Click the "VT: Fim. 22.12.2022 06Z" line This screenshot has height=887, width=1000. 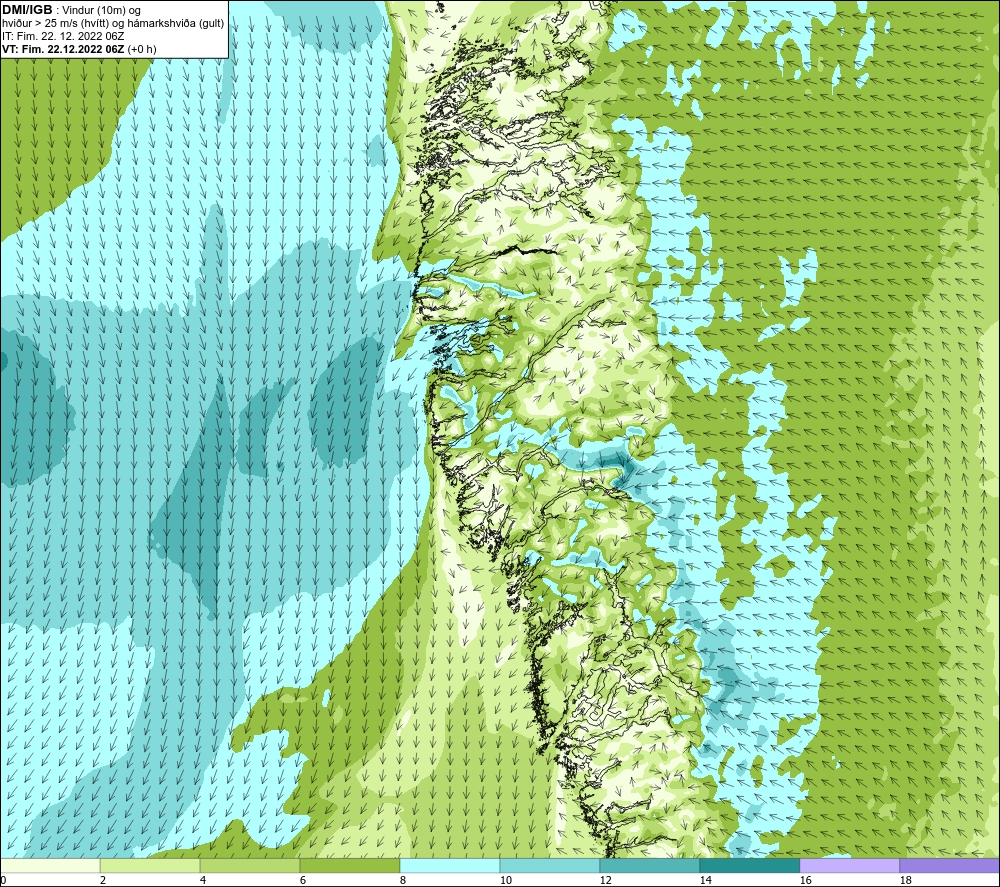tap(63, 49)
